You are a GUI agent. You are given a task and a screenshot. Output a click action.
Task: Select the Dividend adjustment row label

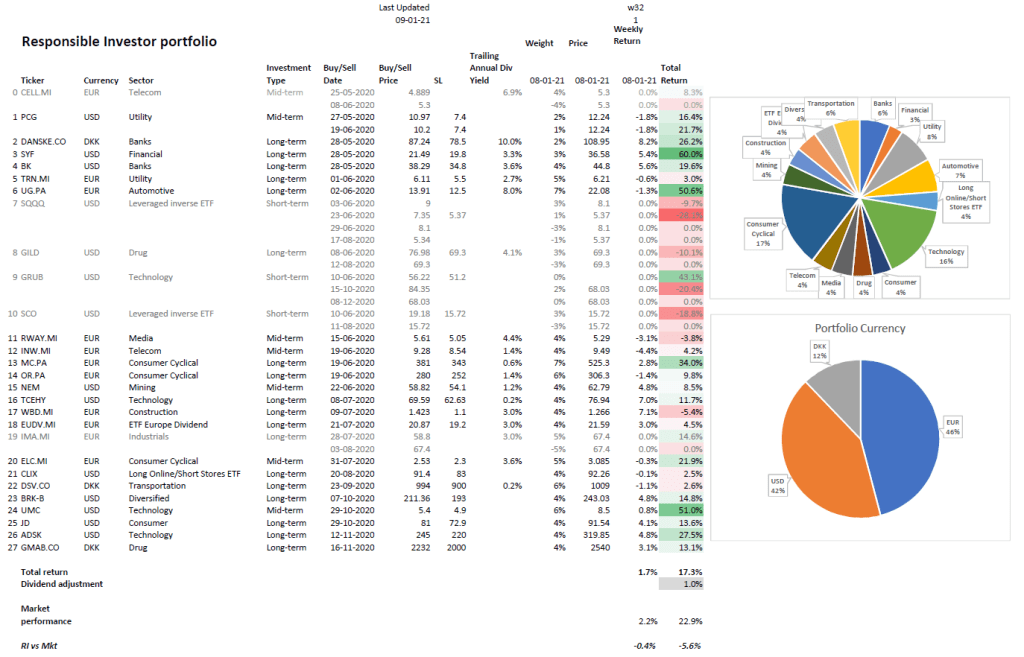pyautogui.click(x=62, y=583)
